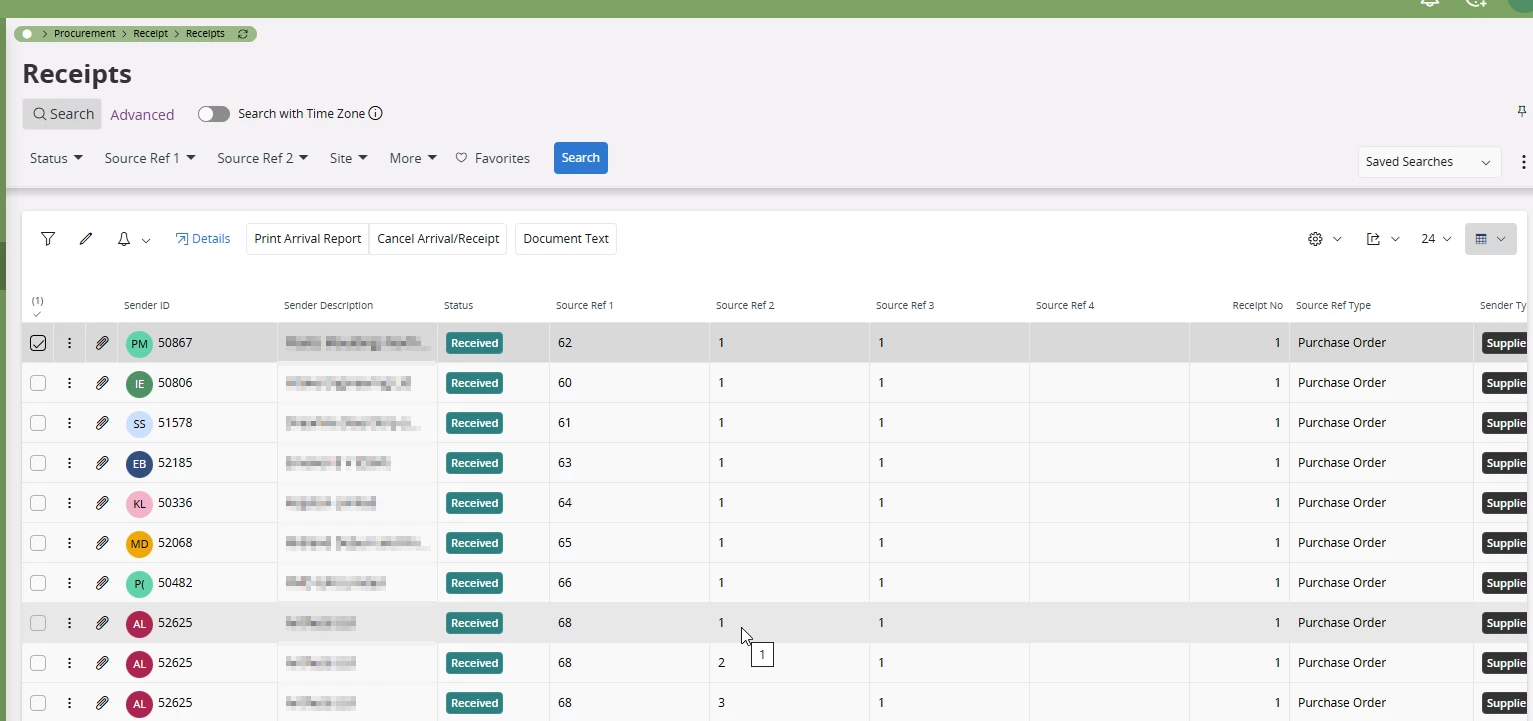
Task: Check the box for sender 50336
Action: (x=38, y=503)
